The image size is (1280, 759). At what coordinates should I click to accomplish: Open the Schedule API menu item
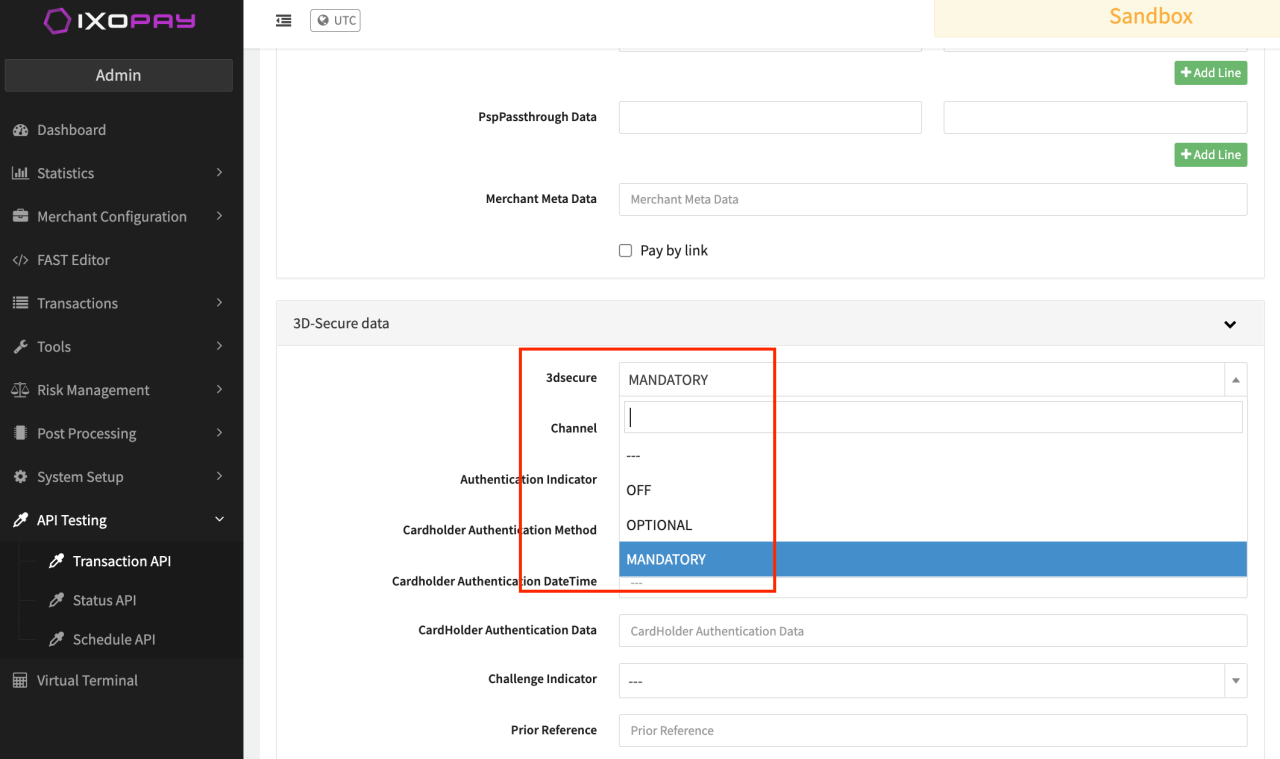coord(114,639)
